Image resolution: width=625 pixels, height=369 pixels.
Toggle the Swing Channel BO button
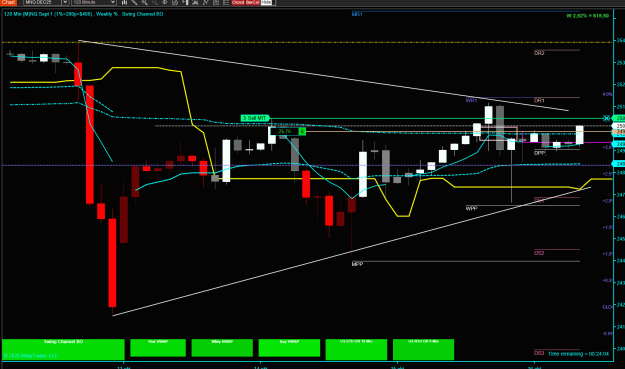coord(63,349)
